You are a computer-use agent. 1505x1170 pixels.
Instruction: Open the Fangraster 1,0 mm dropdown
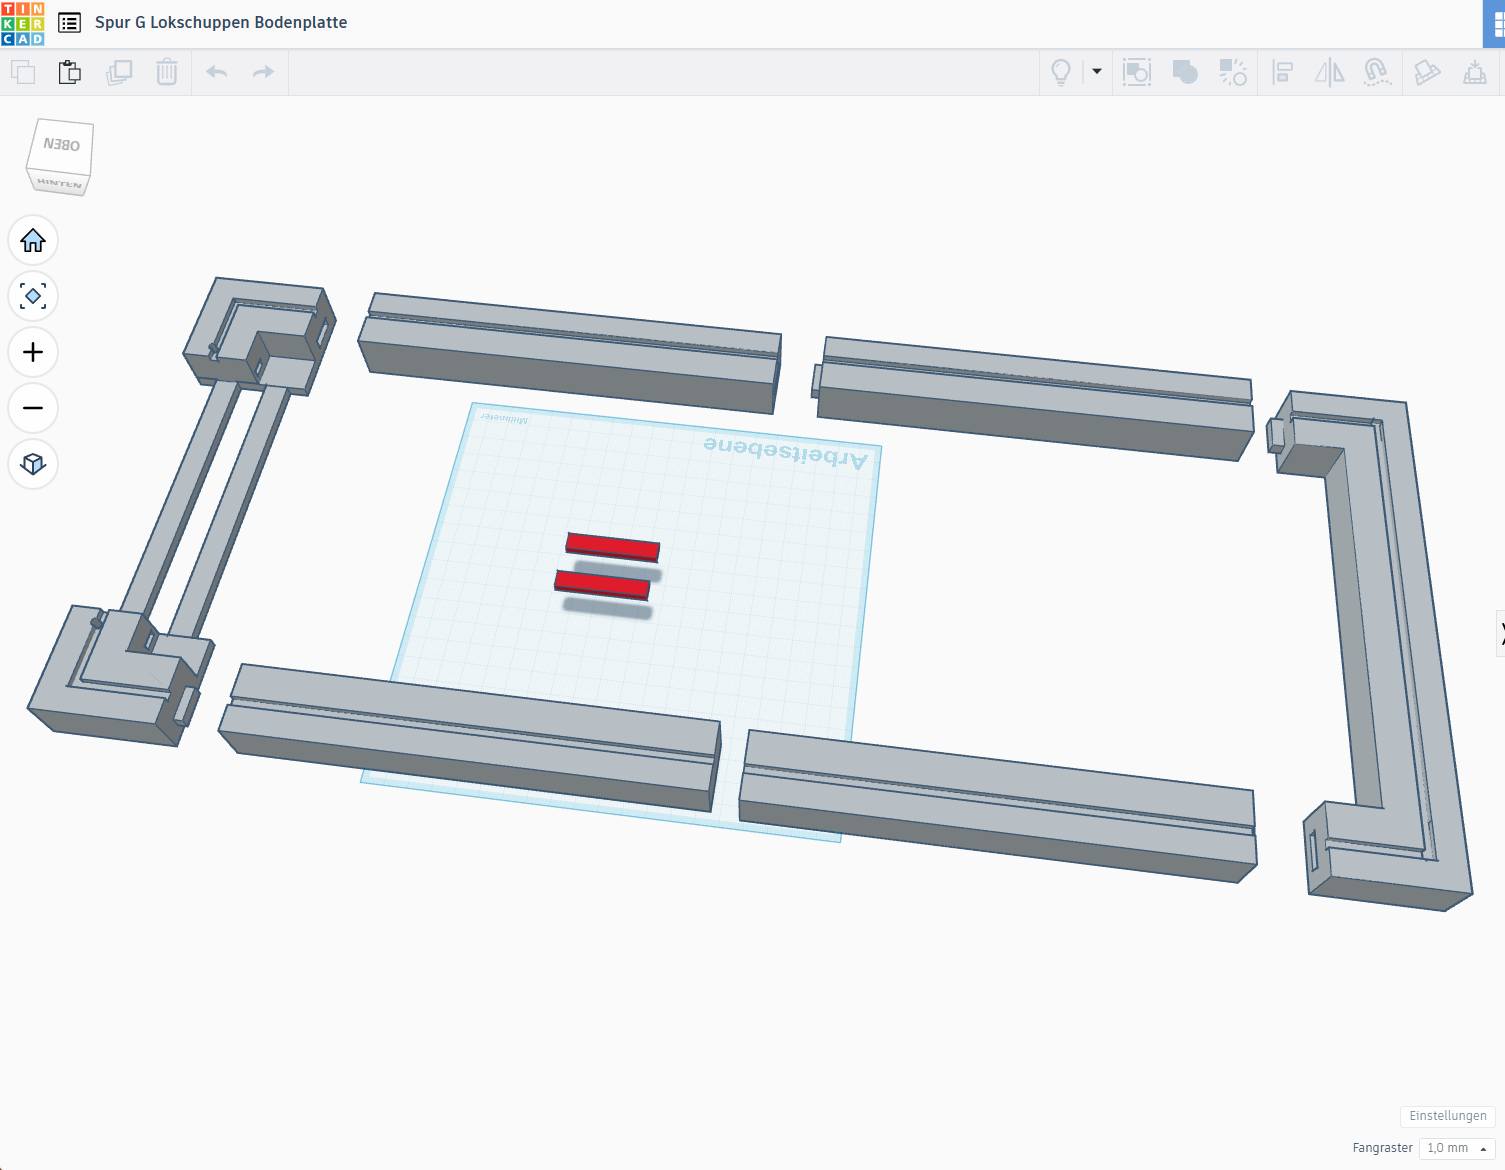1456,1148
